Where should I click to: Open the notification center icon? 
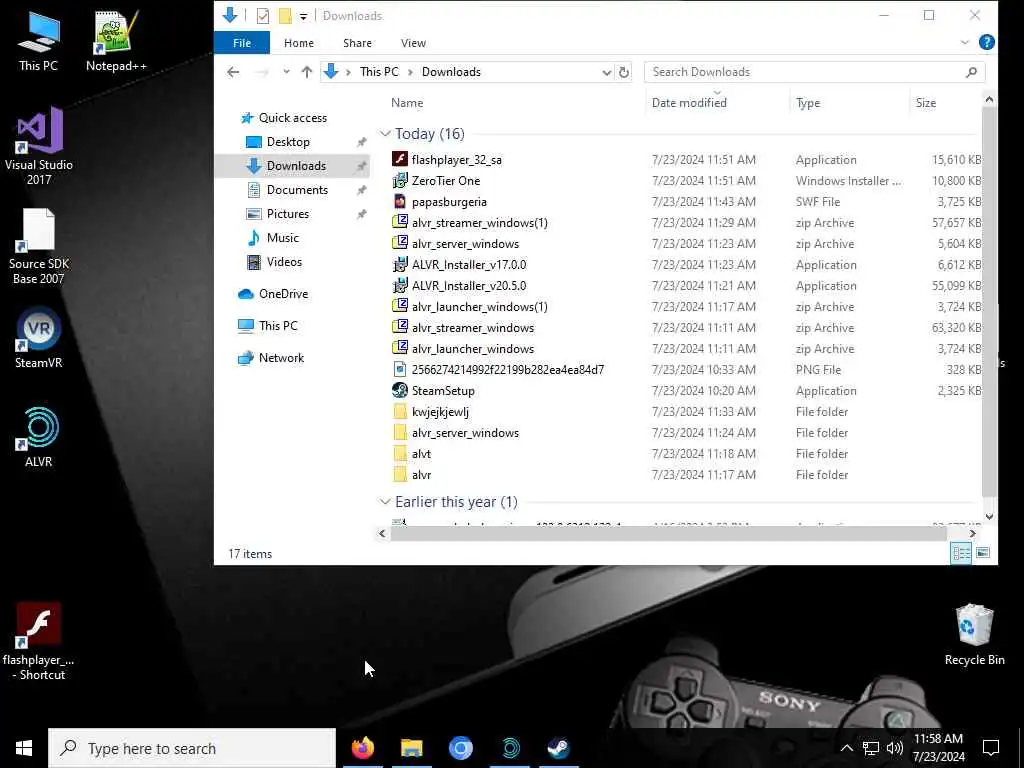tap(991, 748)
